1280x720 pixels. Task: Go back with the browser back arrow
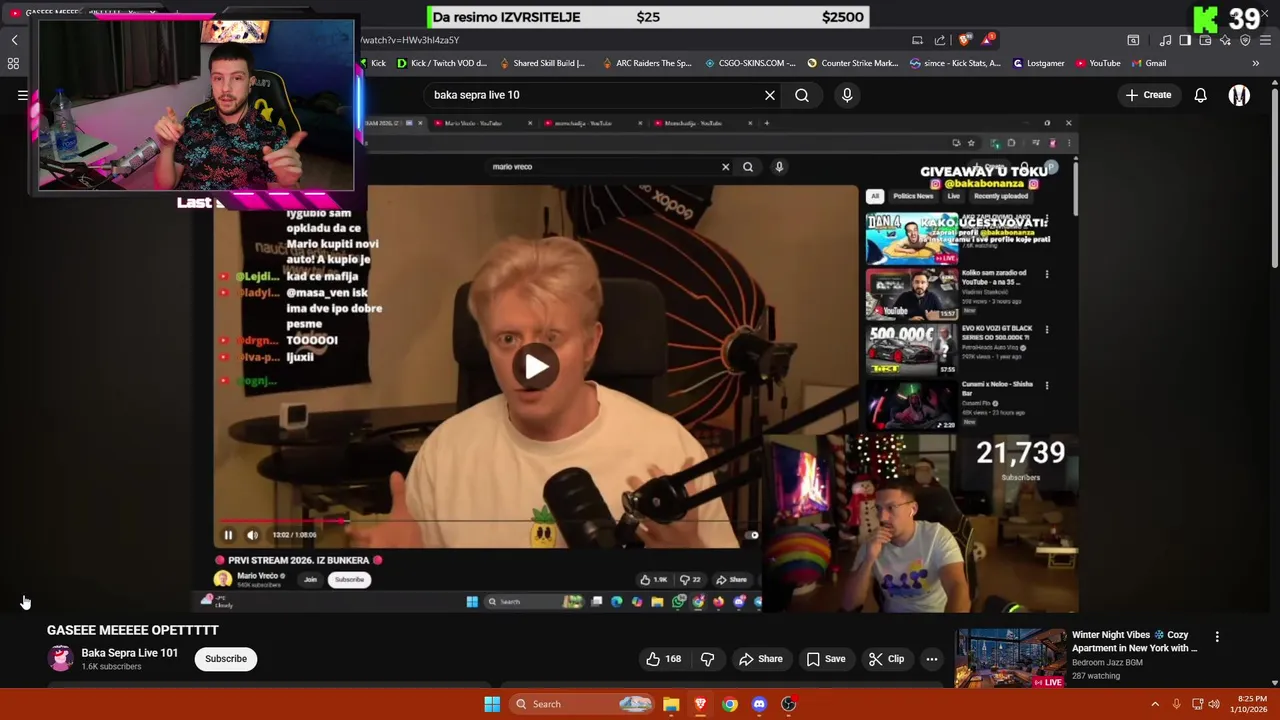tap(14, 40)
